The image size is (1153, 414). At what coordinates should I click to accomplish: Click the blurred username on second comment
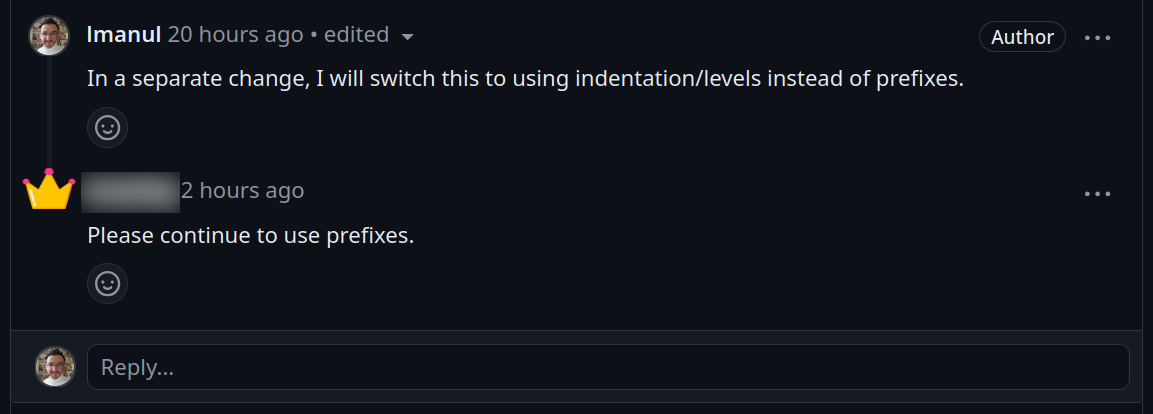tap(131, 192)
